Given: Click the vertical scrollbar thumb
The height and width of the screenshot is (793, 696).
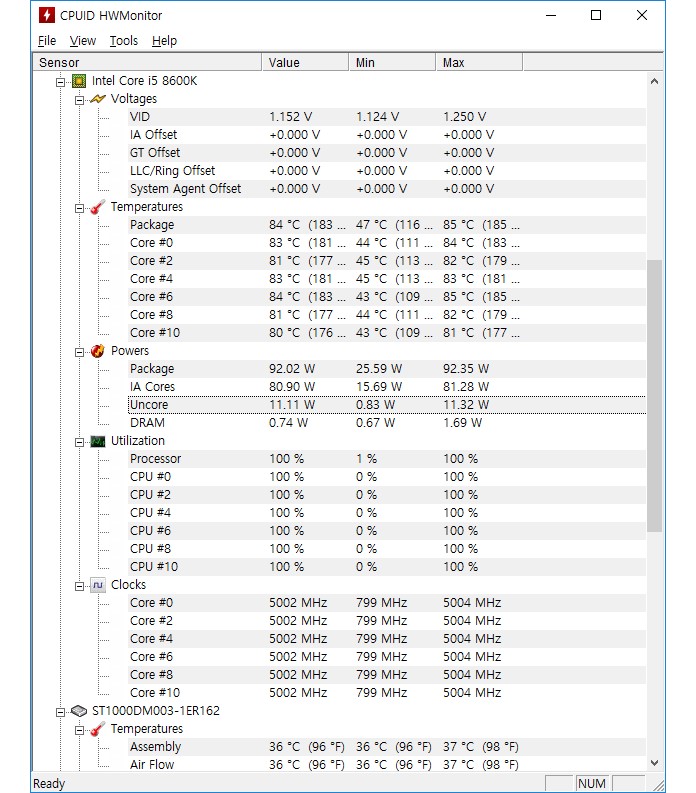Looking at the screenshot, I should (655, 395).
